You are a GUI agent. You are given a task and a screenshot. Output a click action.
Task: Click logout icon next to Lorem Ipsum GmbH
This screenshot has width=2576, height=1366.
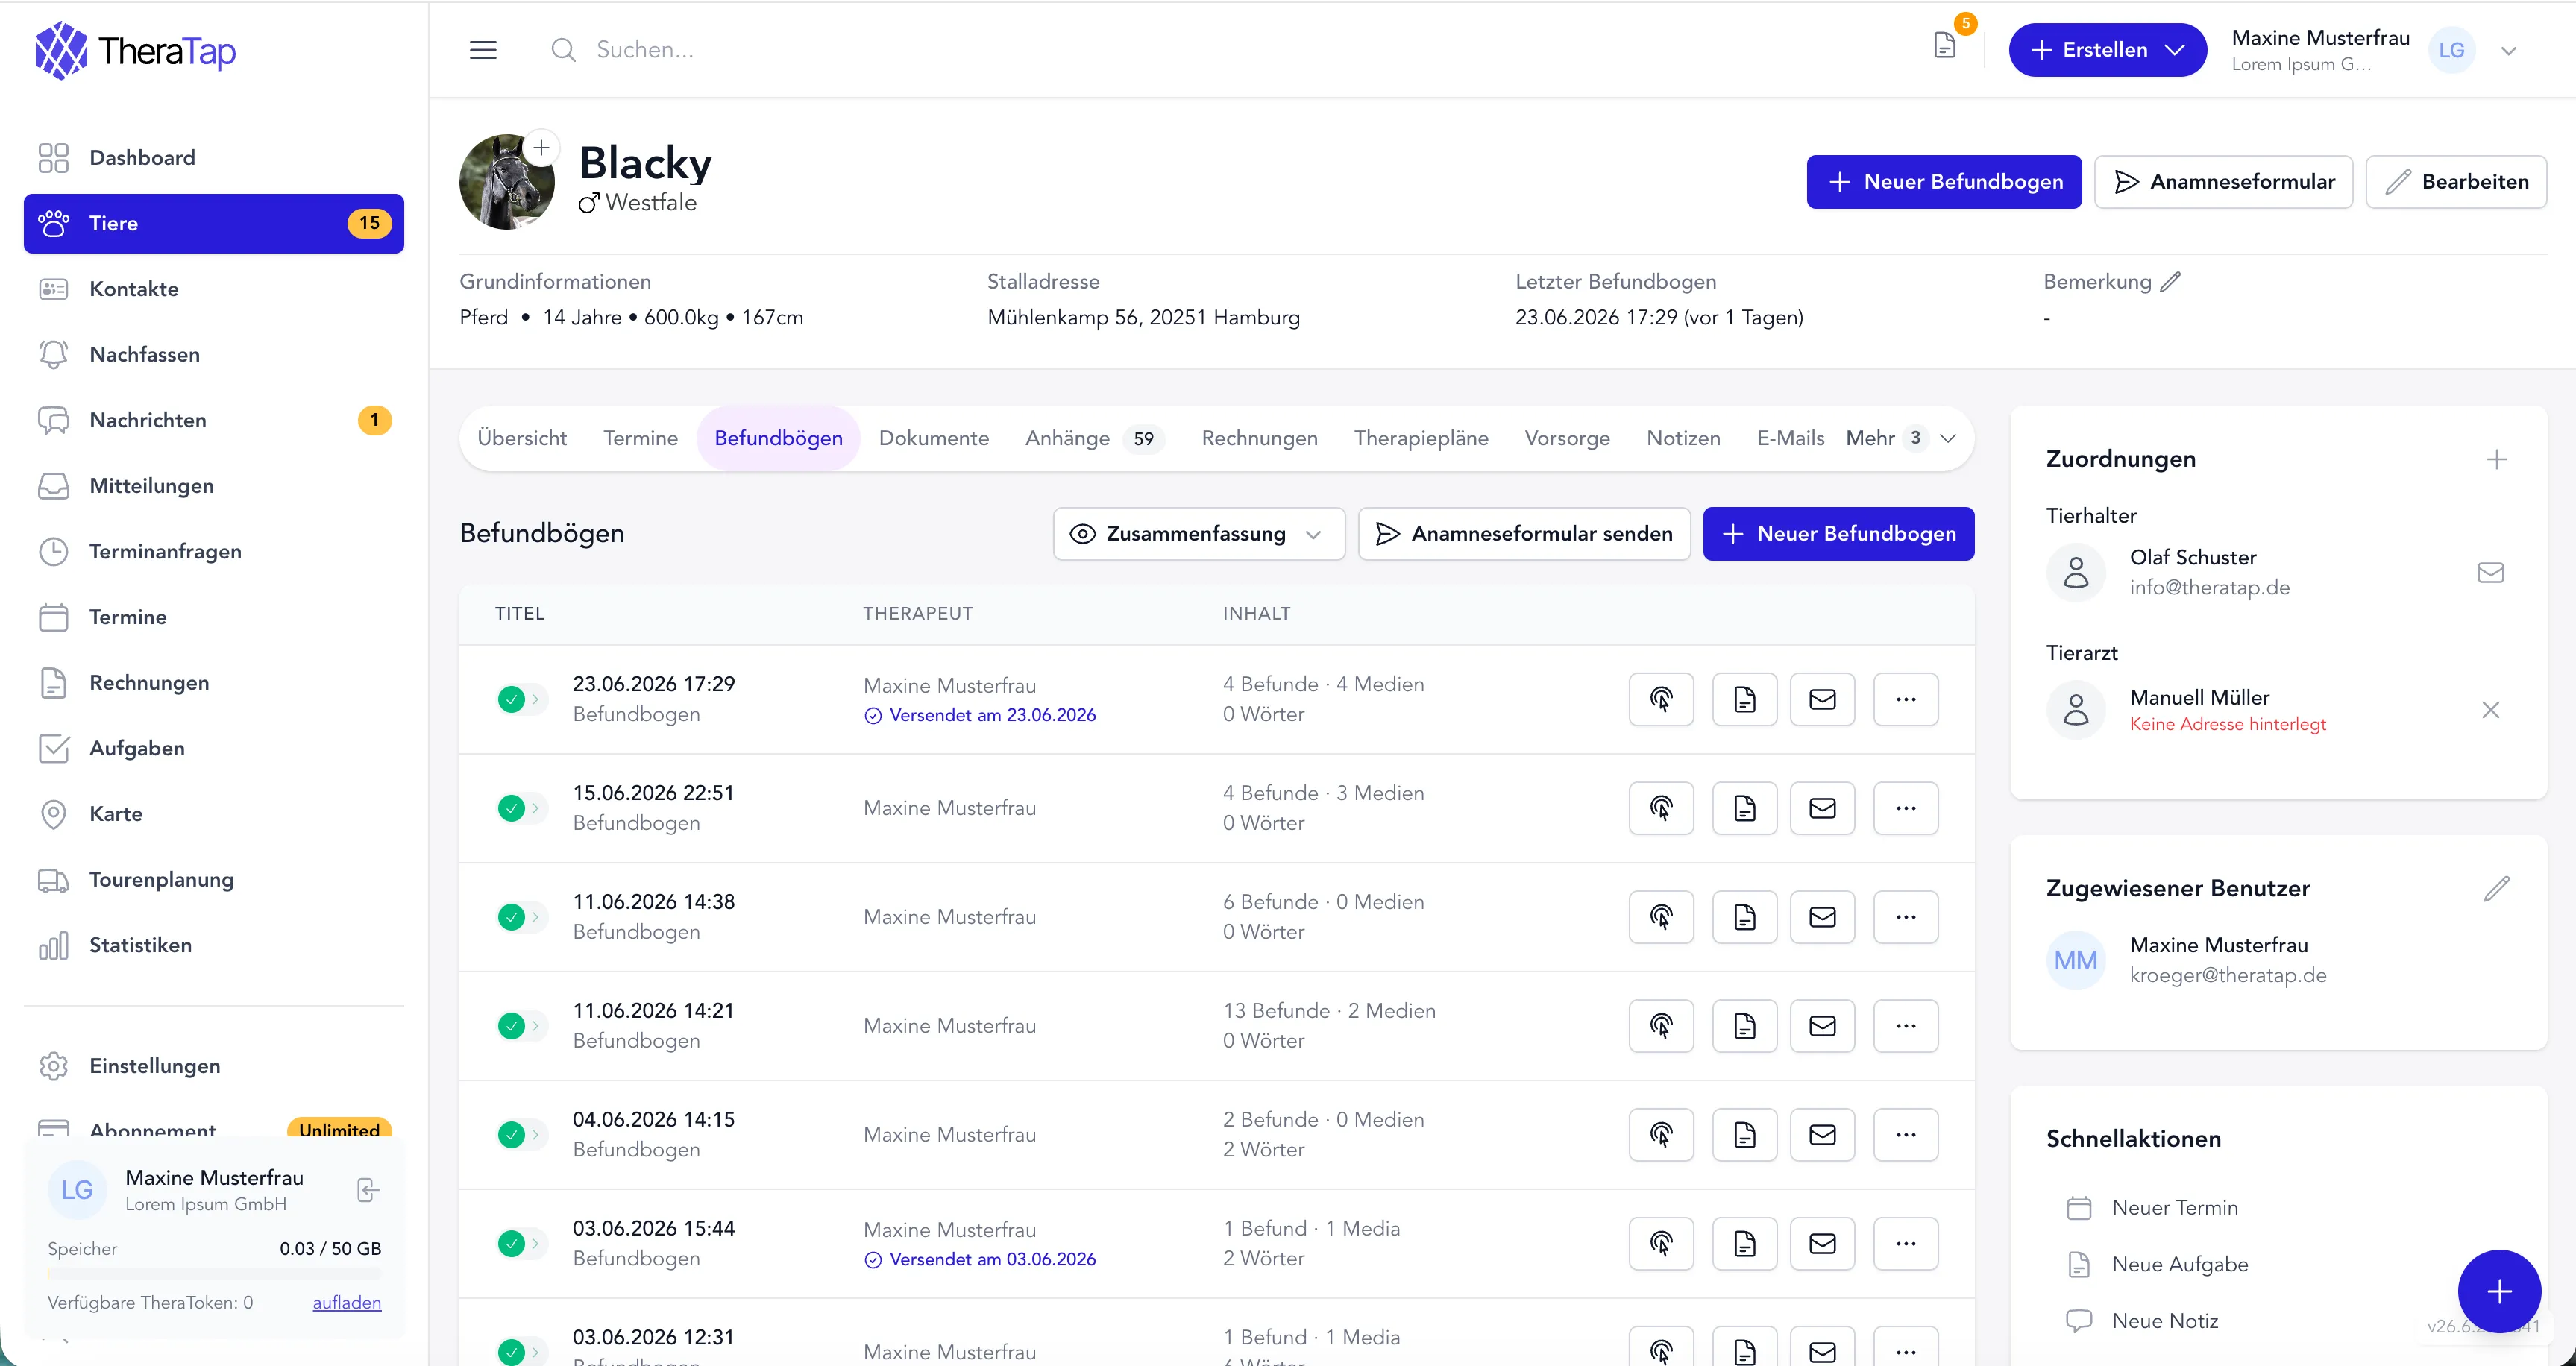pos(368,1190)
